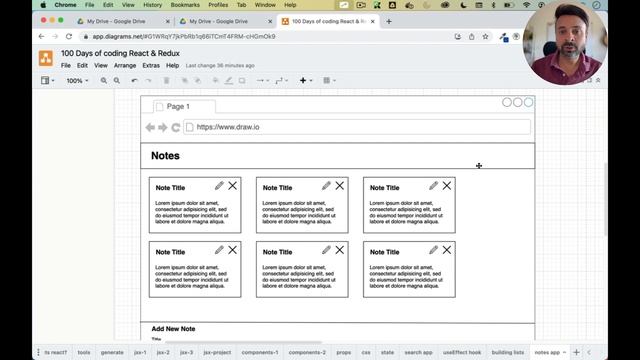Open the View menu in draw.io
The image size is (640, 360).
click(x=101, y=65)
